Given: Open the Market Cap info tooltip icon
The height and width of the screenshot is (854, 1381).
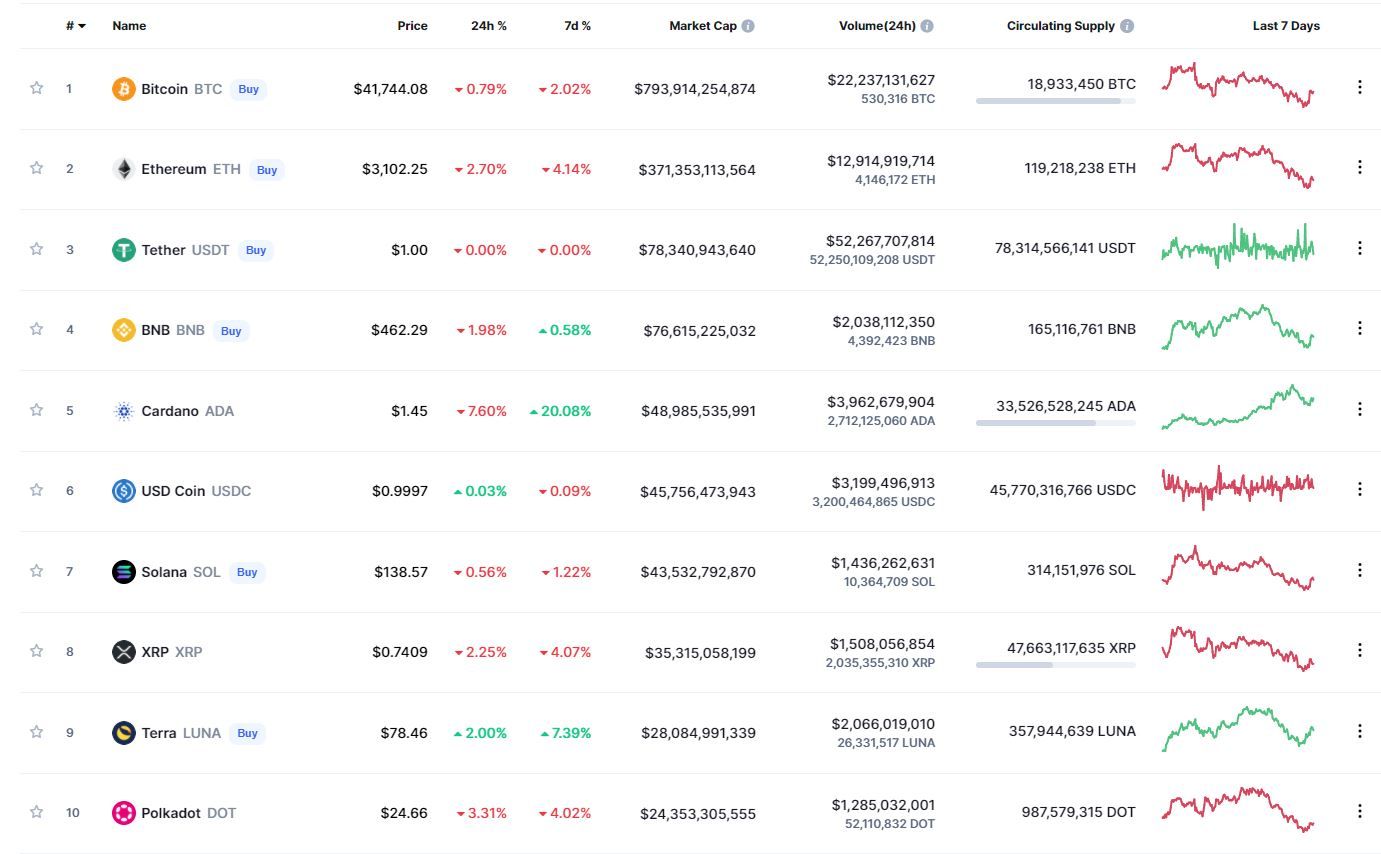Looking at the screenshot, I should pos(748,26).
